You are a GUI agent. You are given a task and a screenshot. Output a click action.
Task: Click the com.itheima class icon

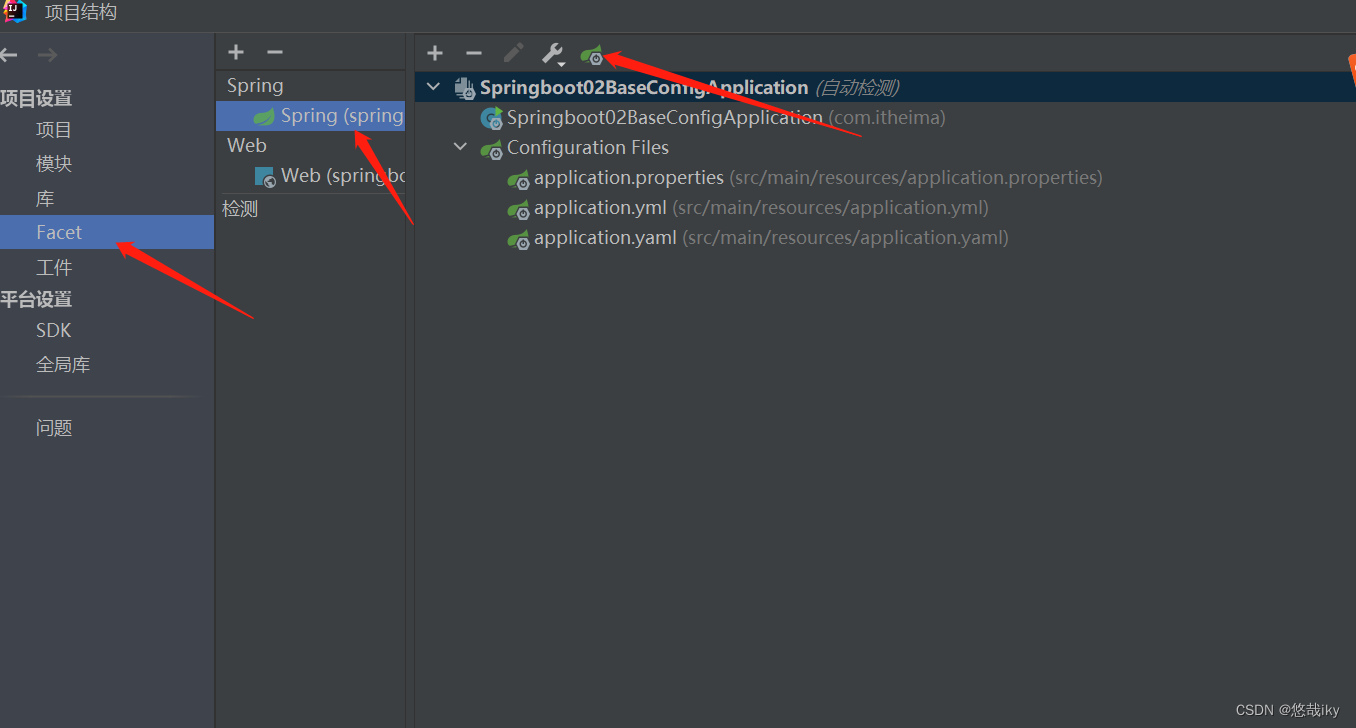(491, 118)
